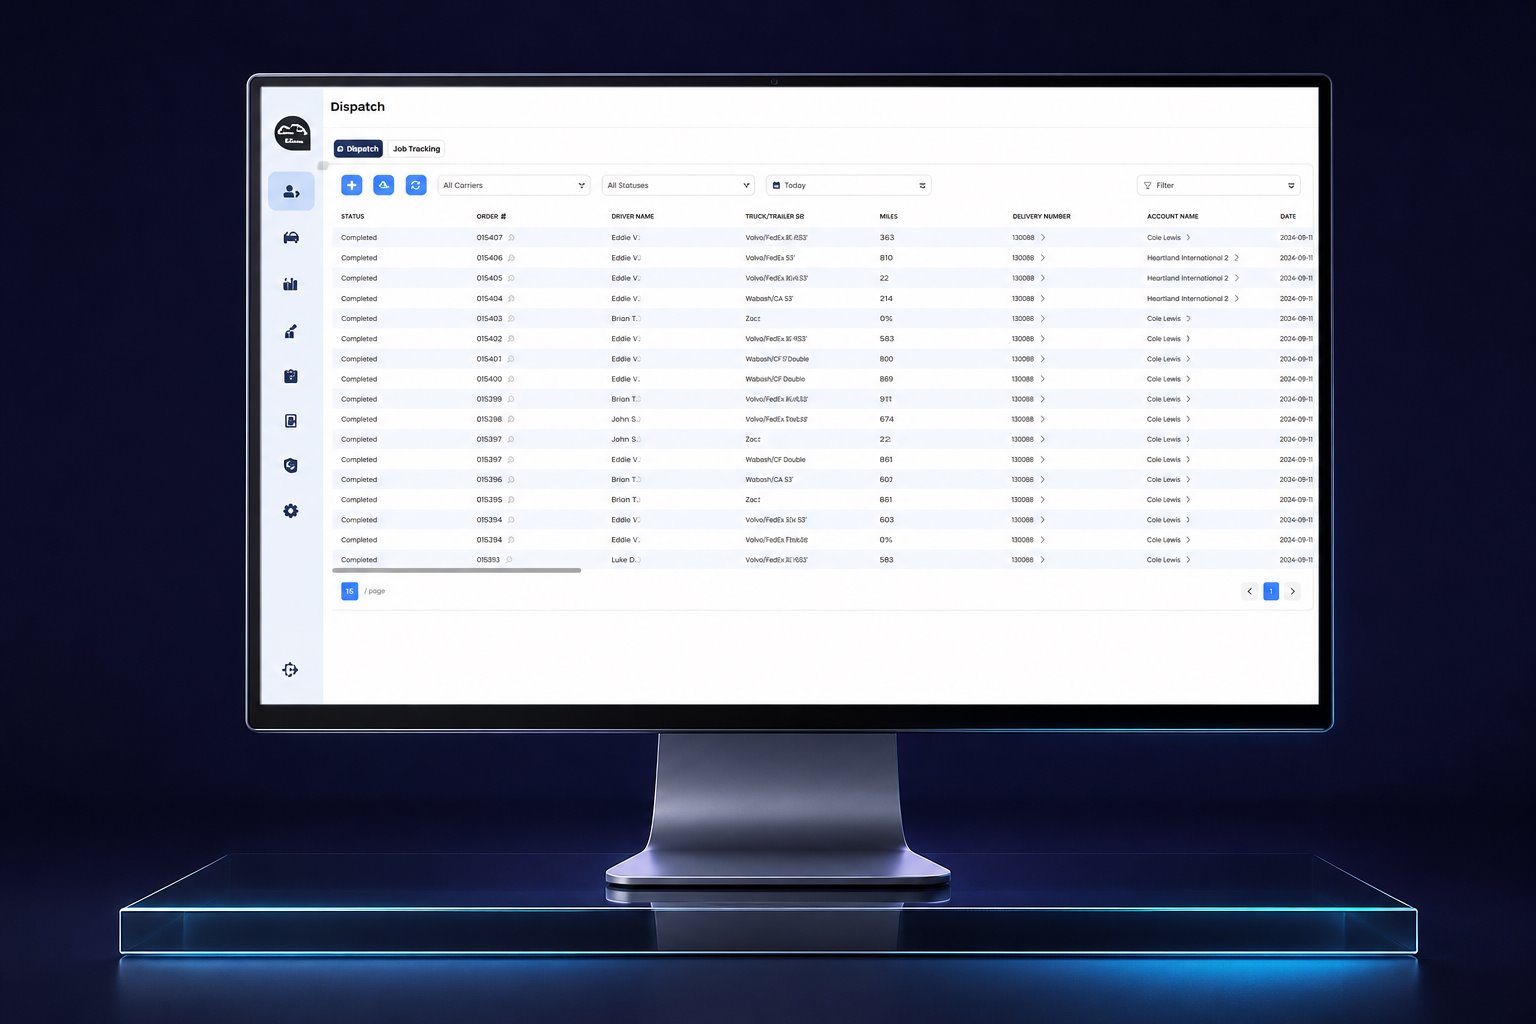Click the funnel icon in Filter box
1536x1024 pixels.
1147,185
